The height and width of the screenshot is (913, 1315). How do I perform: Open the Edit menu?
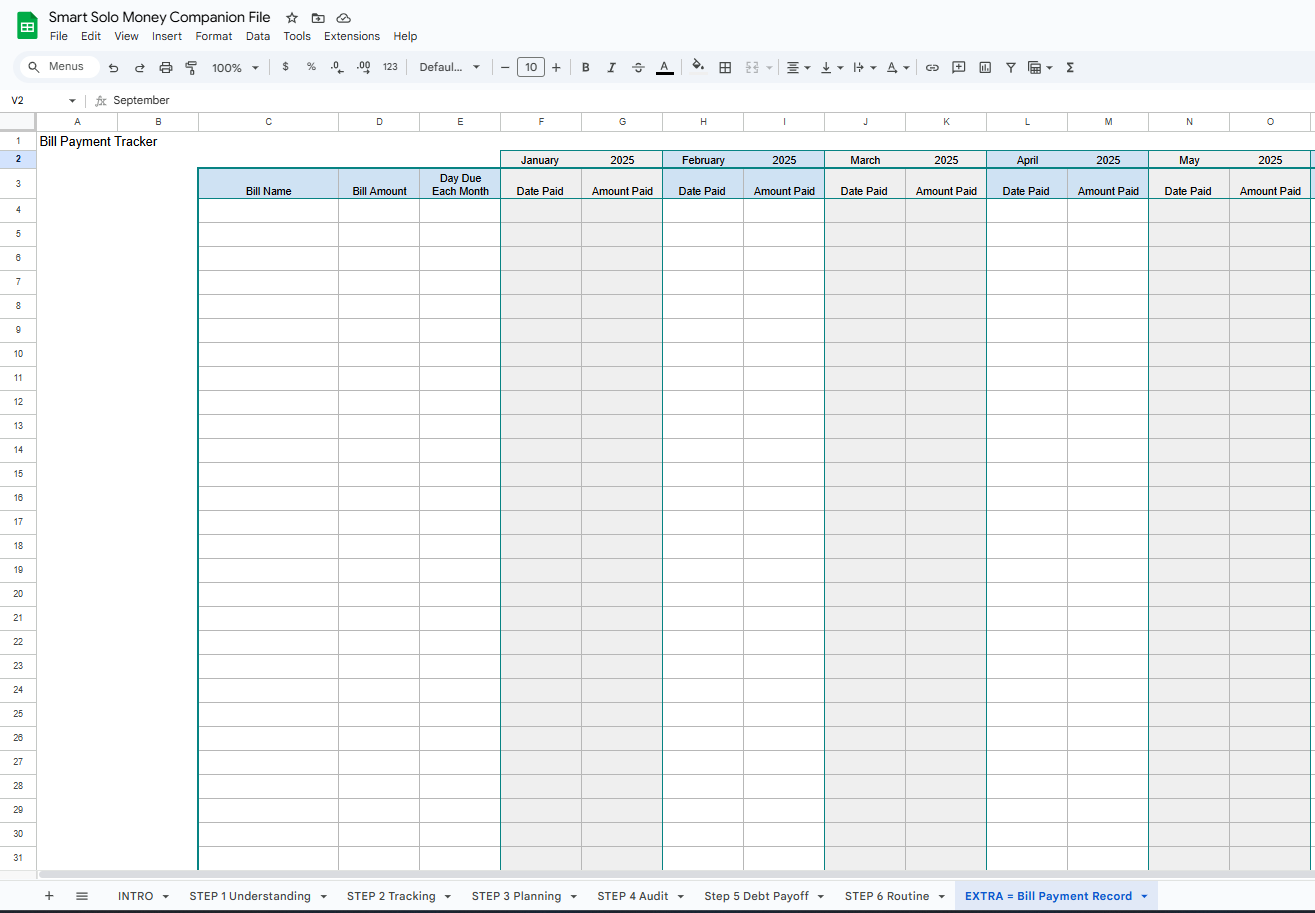(x=91, y=36)
